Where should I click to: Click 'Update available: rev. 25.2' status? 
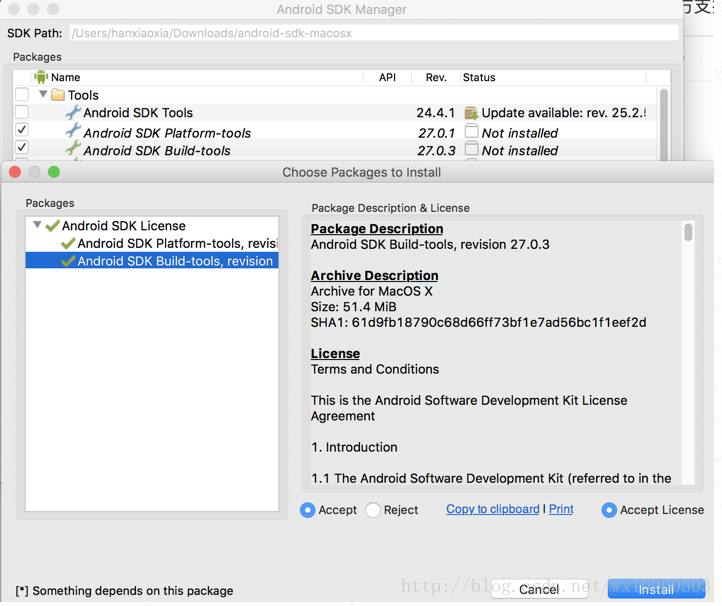pos(564,113)
